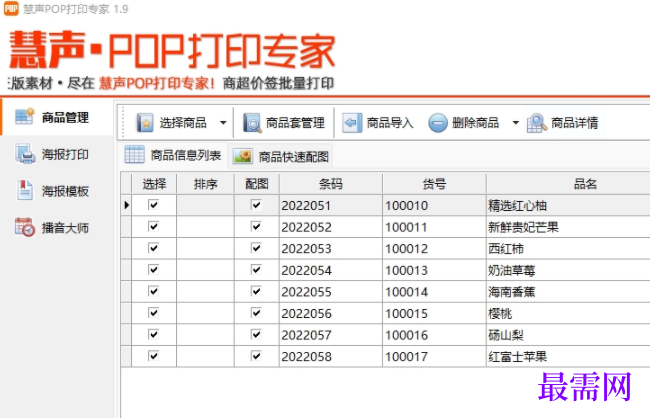Click 删除商品 button label
The height and width of the screenshot is (418, 650).
click(475, 123)
